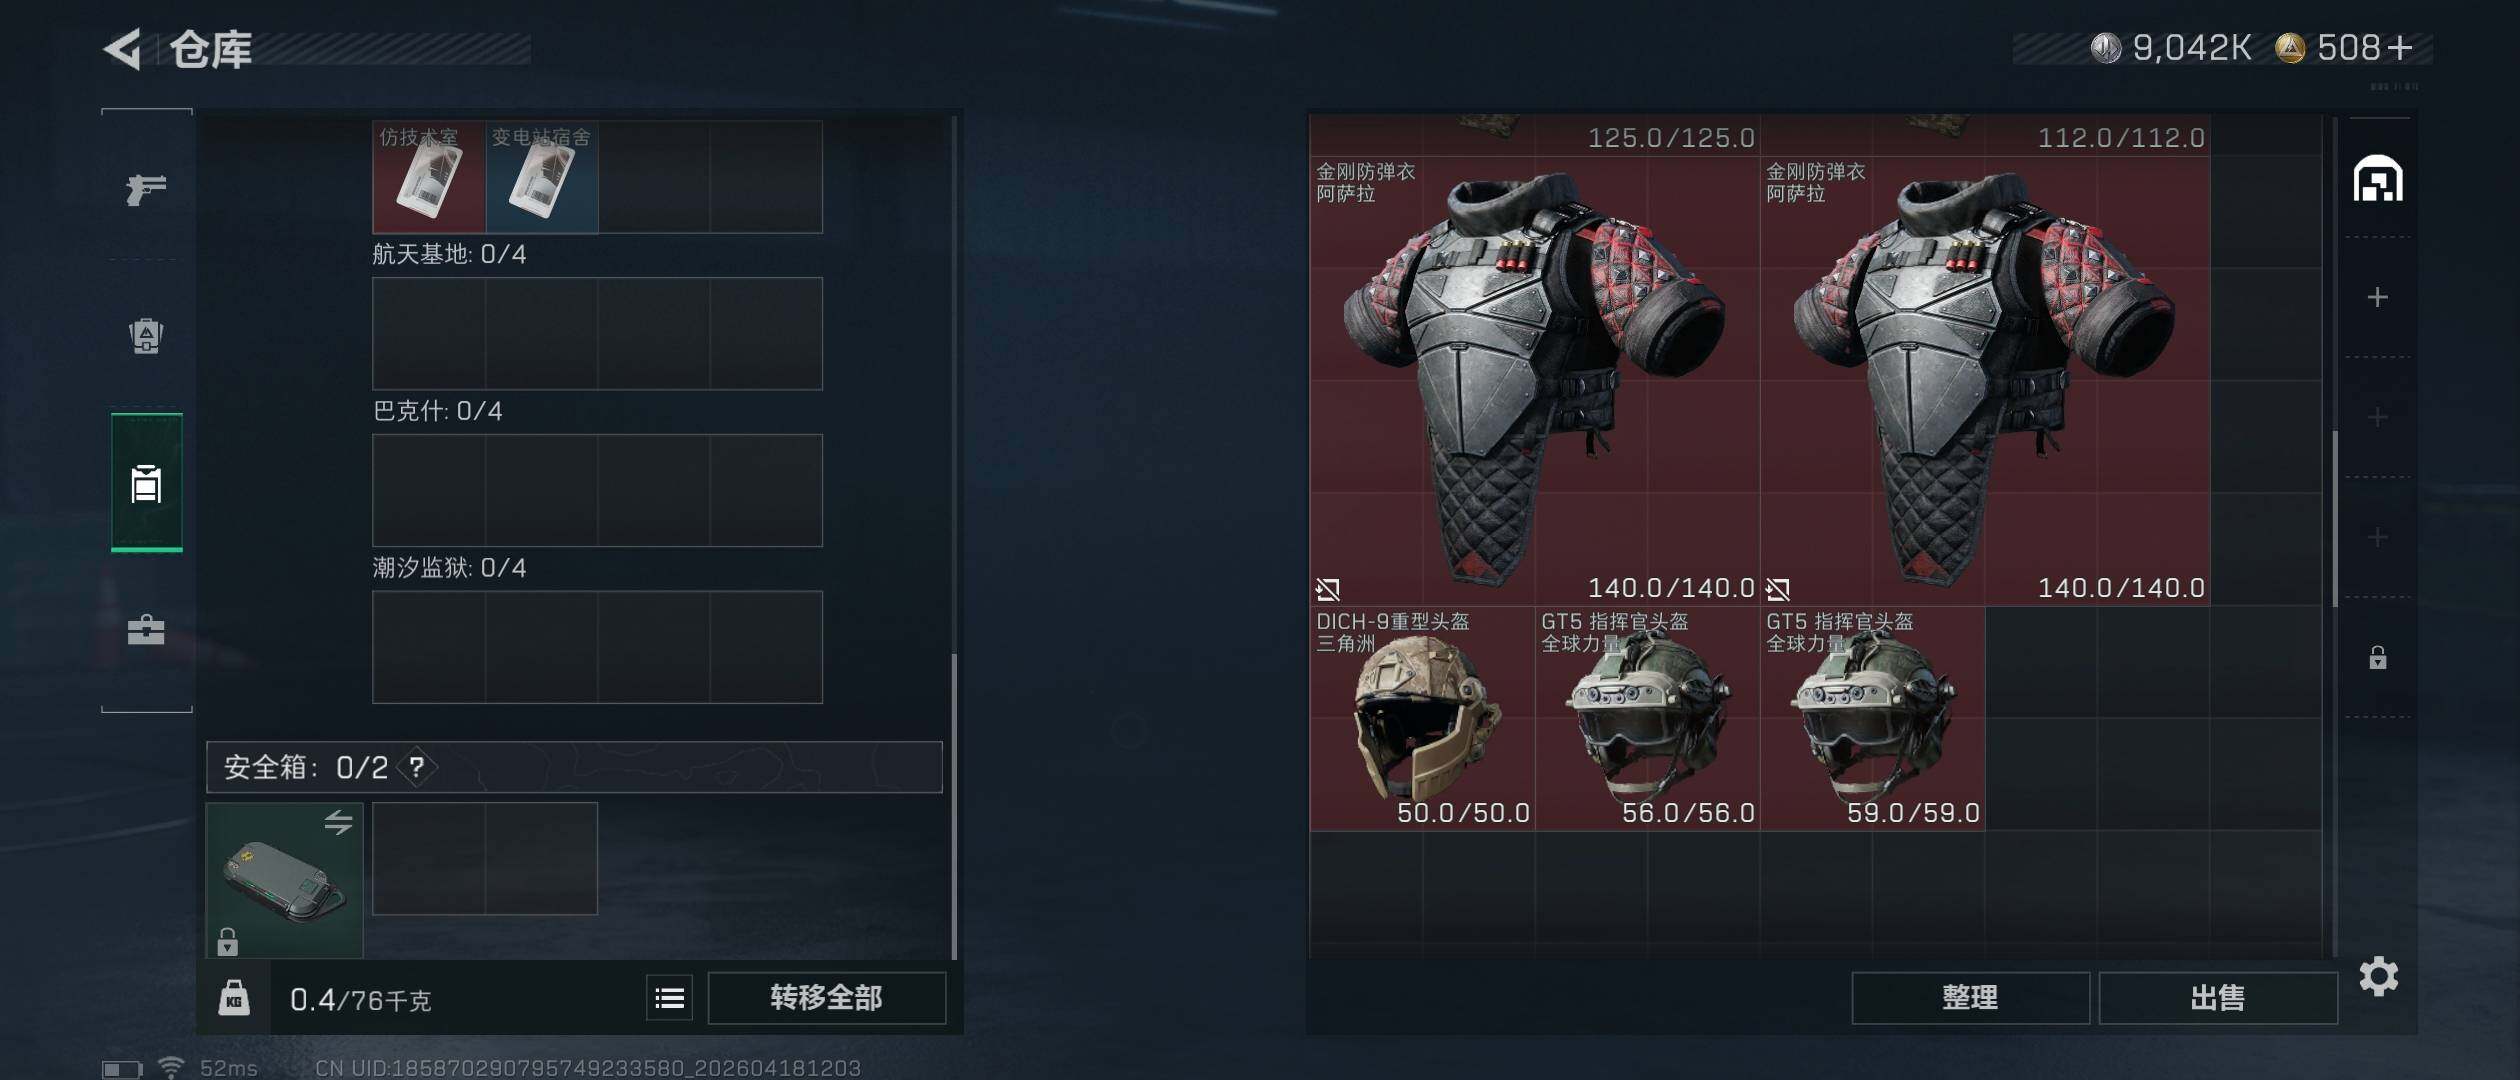Click the warehouse inventory scrollbar
The height and width of the screenshot is (1080, 2520).
tap(2334, 520)
